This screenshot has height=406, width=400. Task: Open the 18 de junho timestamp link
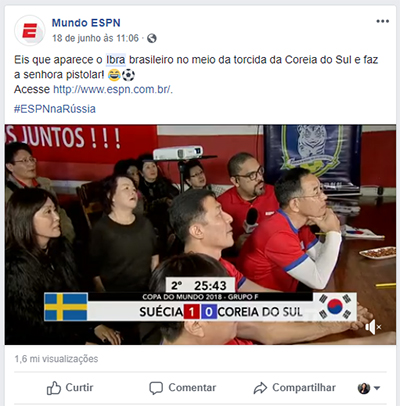point(95,38)
